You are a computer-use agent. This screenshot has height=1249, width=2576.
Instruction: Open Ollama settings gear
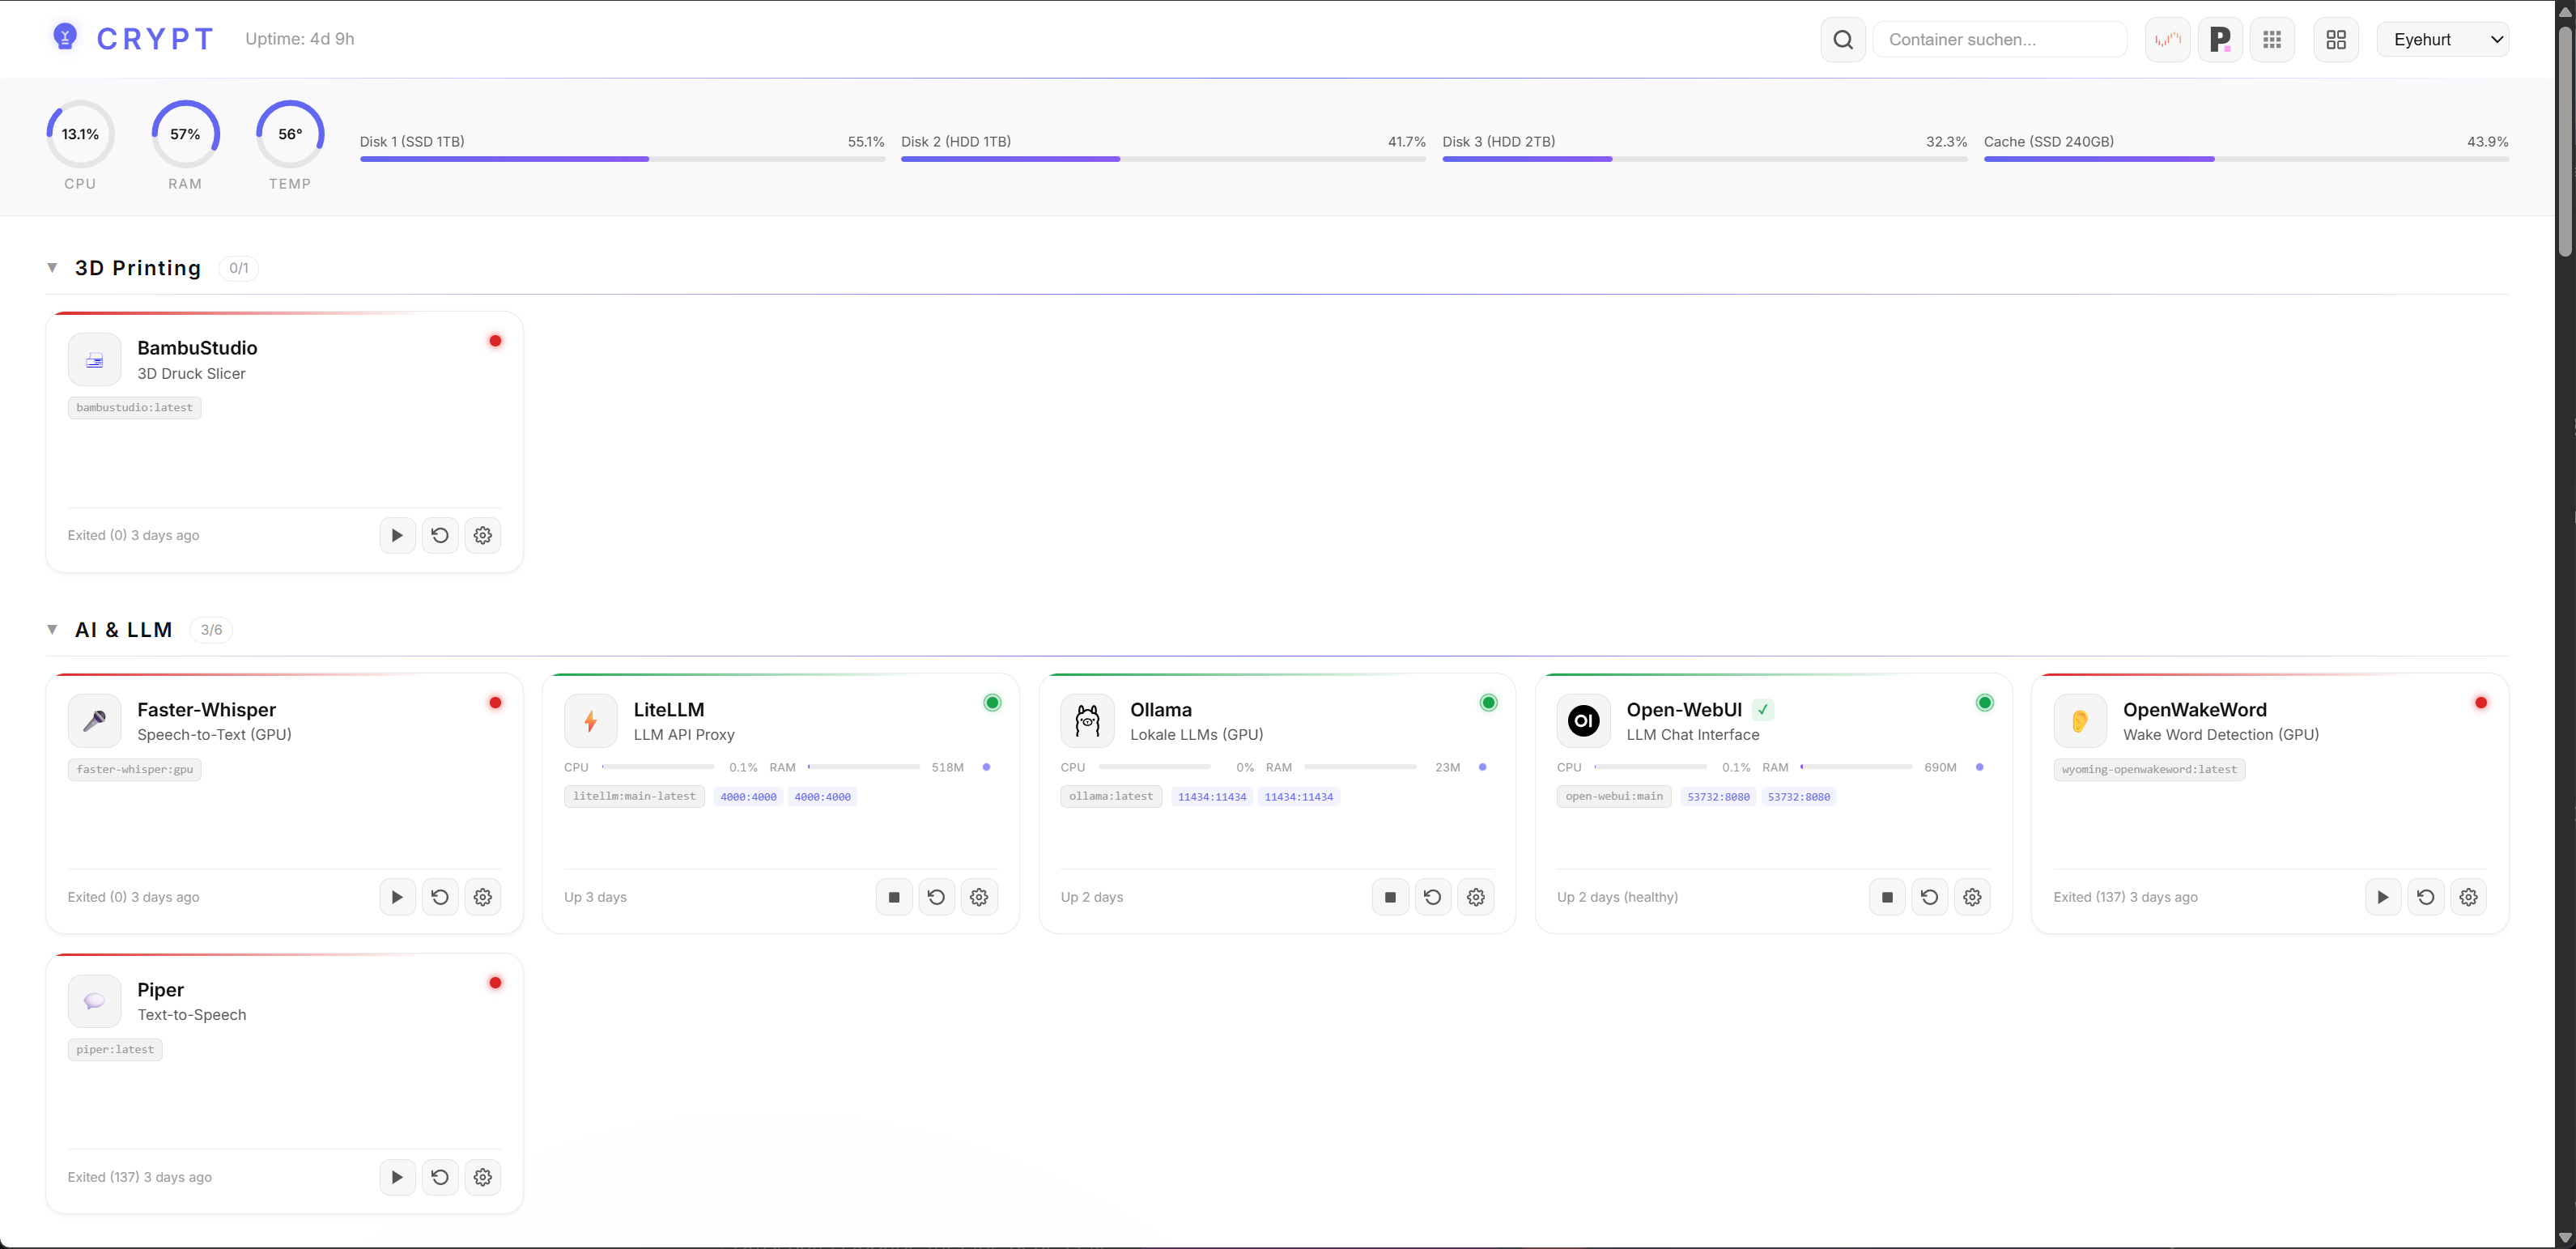pos(1476,897)
